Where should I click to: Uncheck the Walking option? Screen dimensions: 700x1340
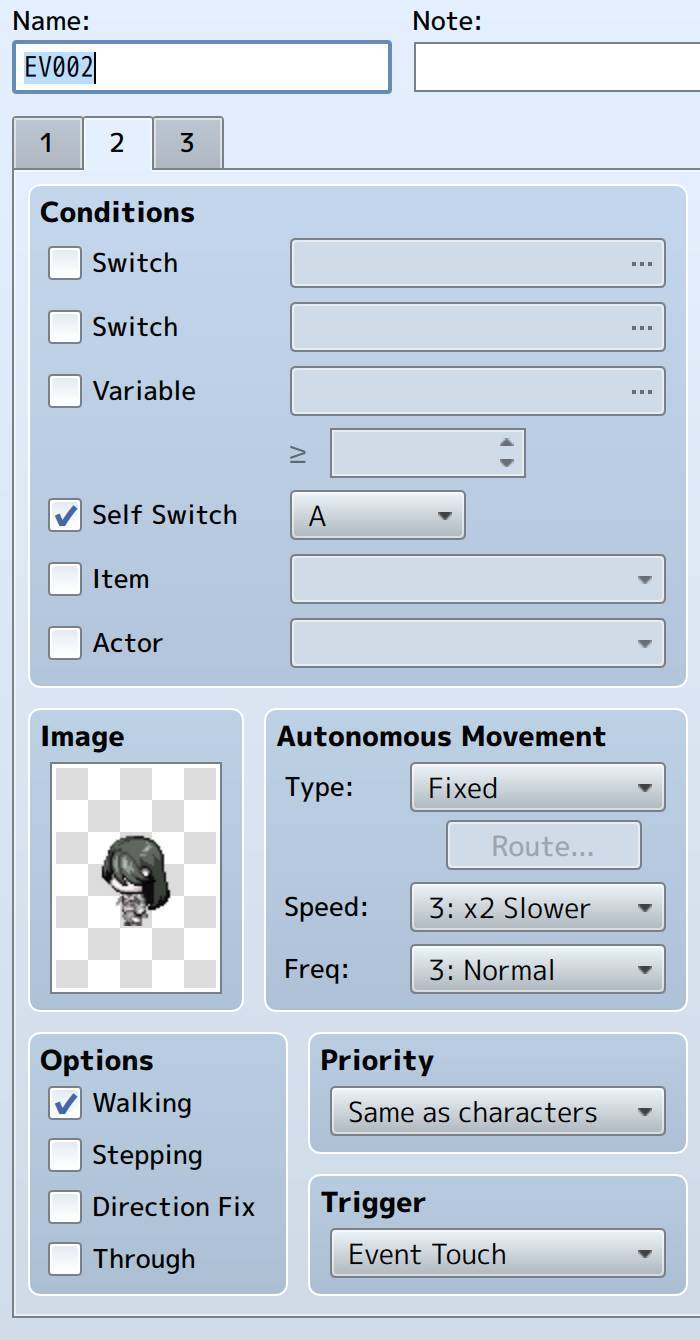(65, 1103)
